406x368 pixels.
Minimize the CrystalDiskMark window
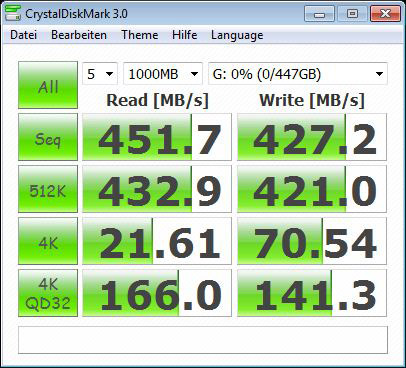pyautogui.click(x=319, y=14)
